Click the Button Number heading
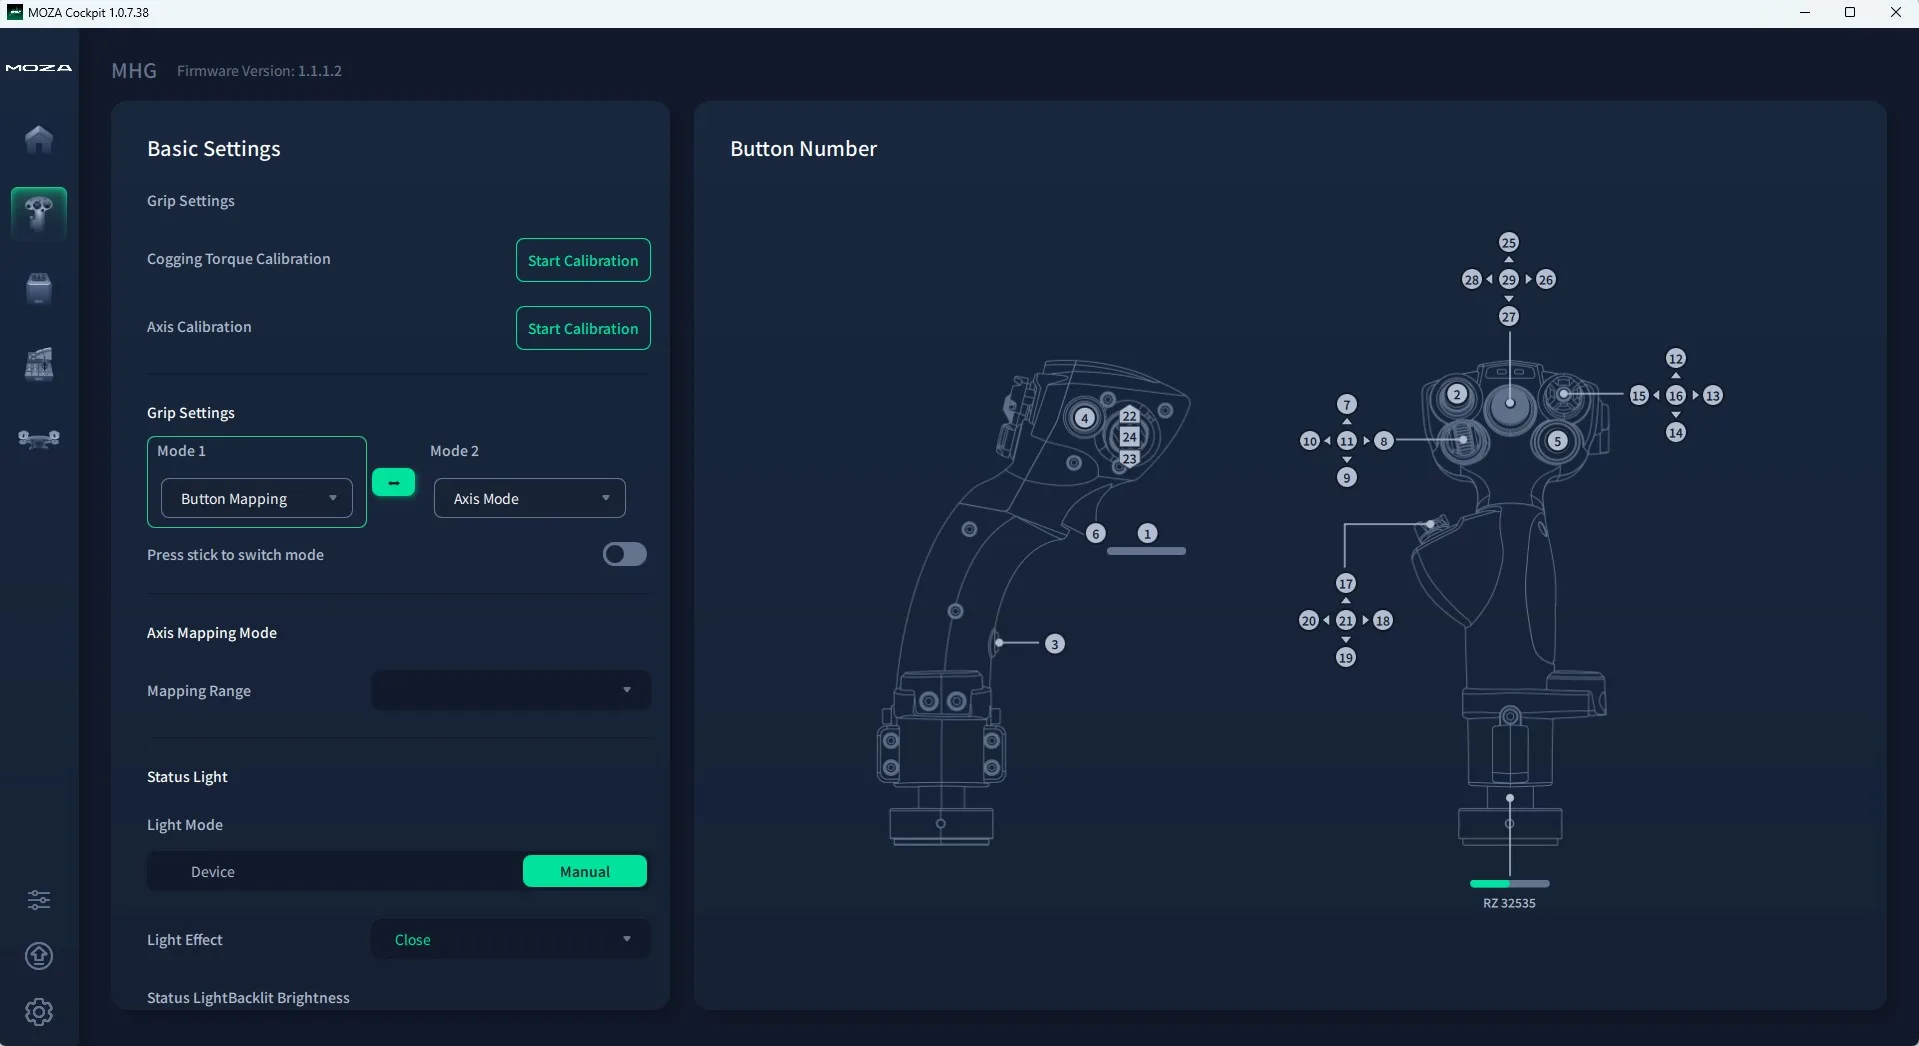Screen dimensions: 1919x1046 (x=804, y=149)
